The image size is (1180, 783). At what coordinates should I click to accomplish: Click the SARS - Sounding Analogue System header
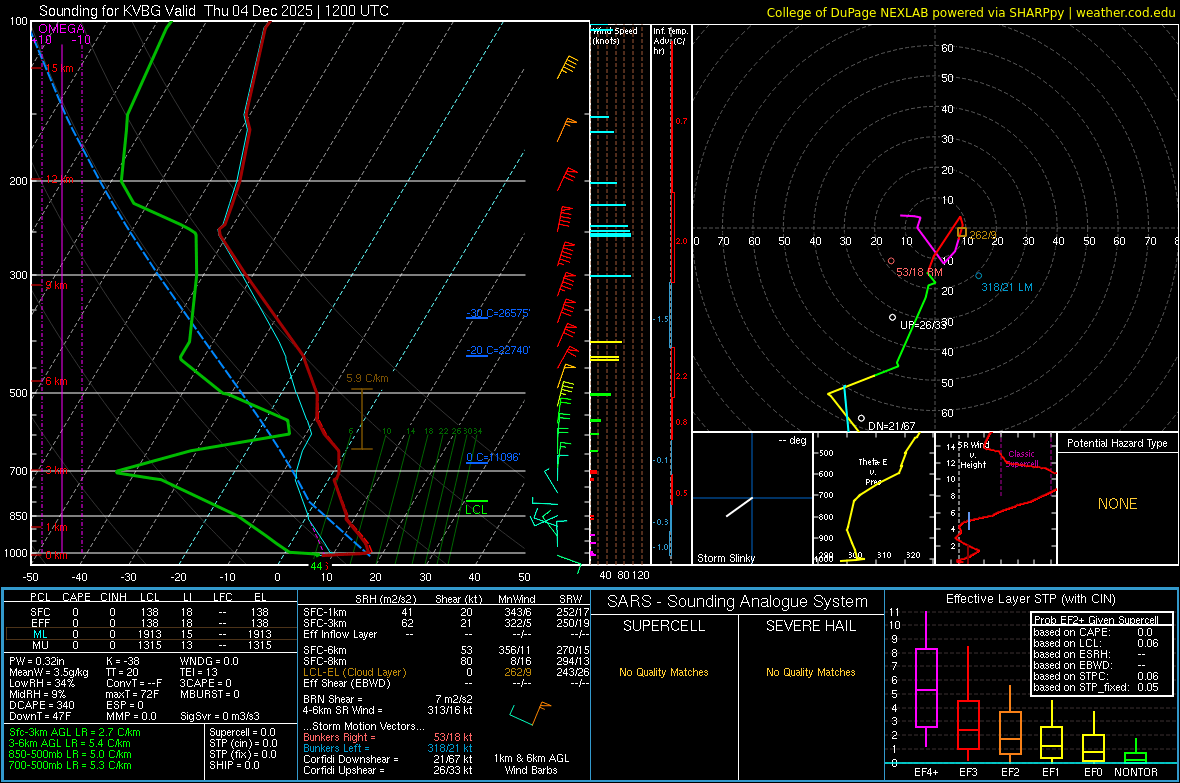[x=738, y=601]
